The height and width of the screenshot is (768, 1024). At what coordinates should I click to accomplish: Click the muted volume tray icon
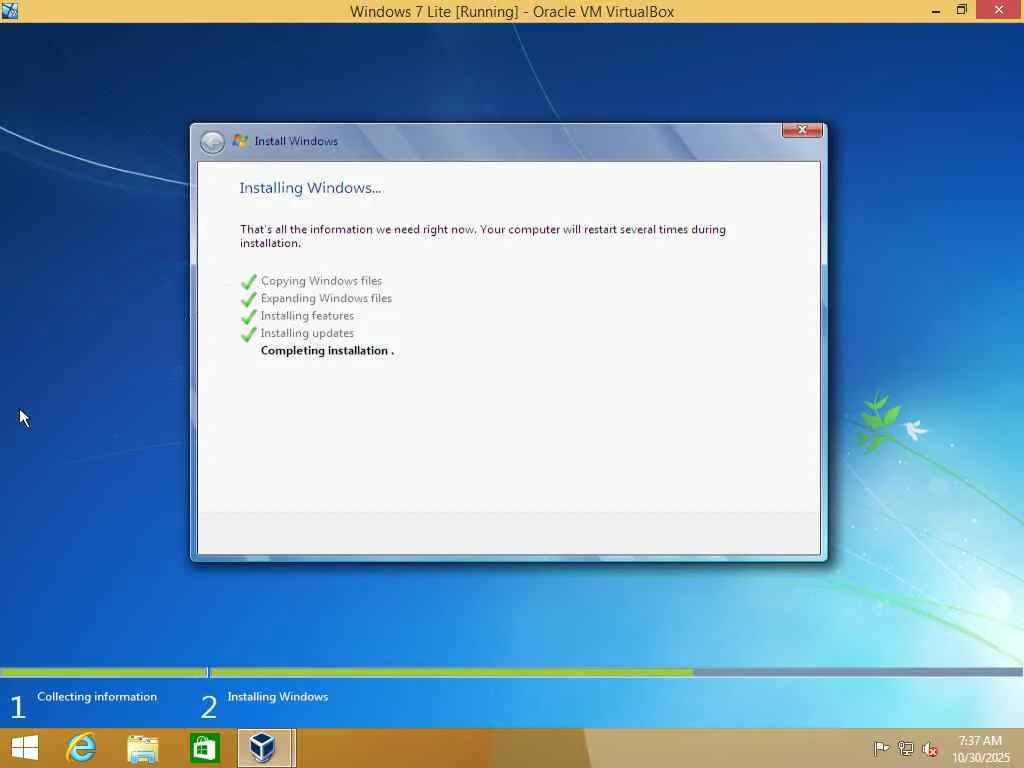[x=930, y=749]
